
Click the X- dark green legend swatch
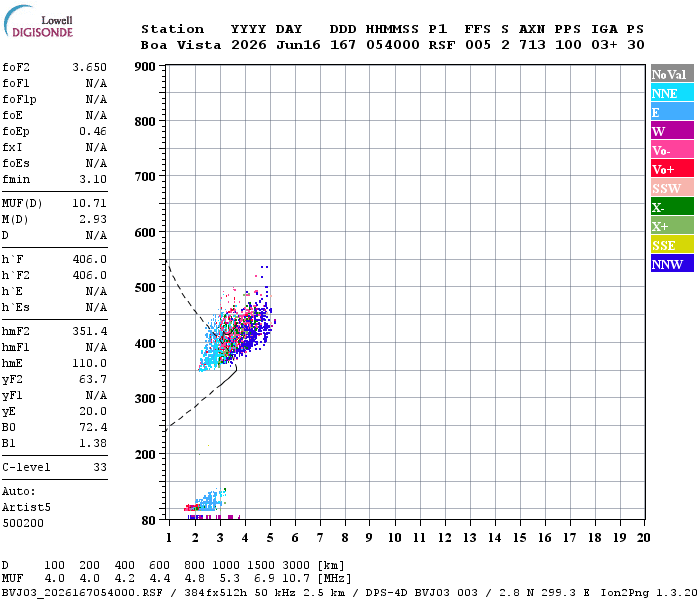[672, 206]
